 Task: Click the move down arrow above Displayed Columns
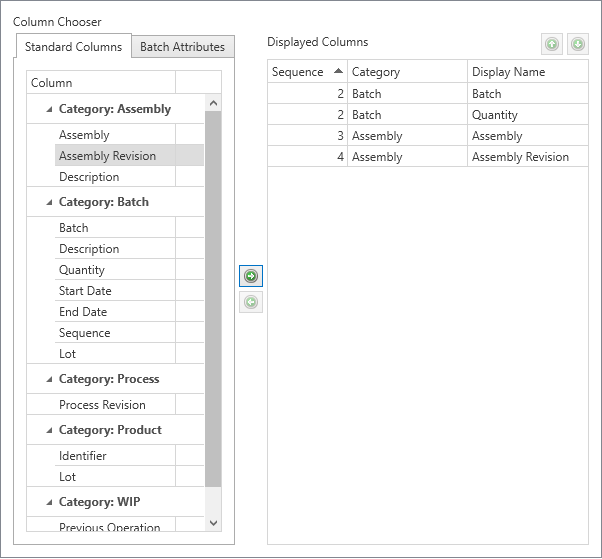point(577,44)
